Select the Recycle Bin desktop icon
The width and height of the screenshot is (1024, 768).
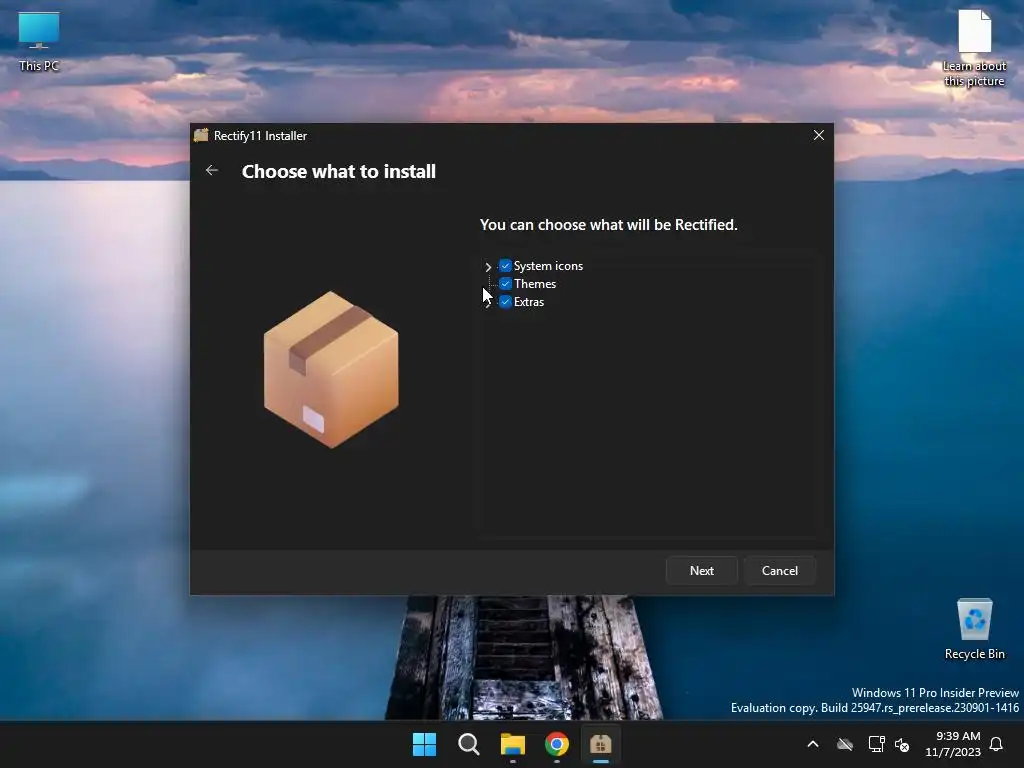[x=974, y=630]
